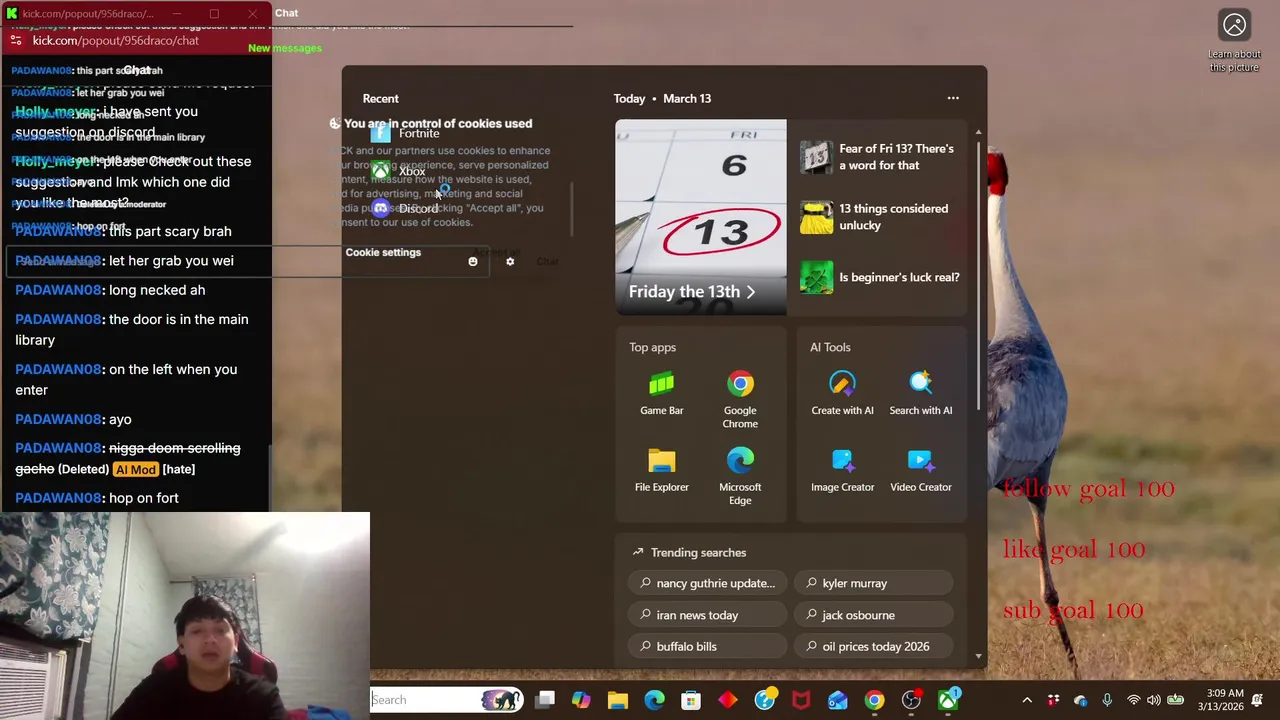Search trending 'oil prices today 2026'
The width and height of the screenshot is (1280, 720).
click(x=874, y=646)
